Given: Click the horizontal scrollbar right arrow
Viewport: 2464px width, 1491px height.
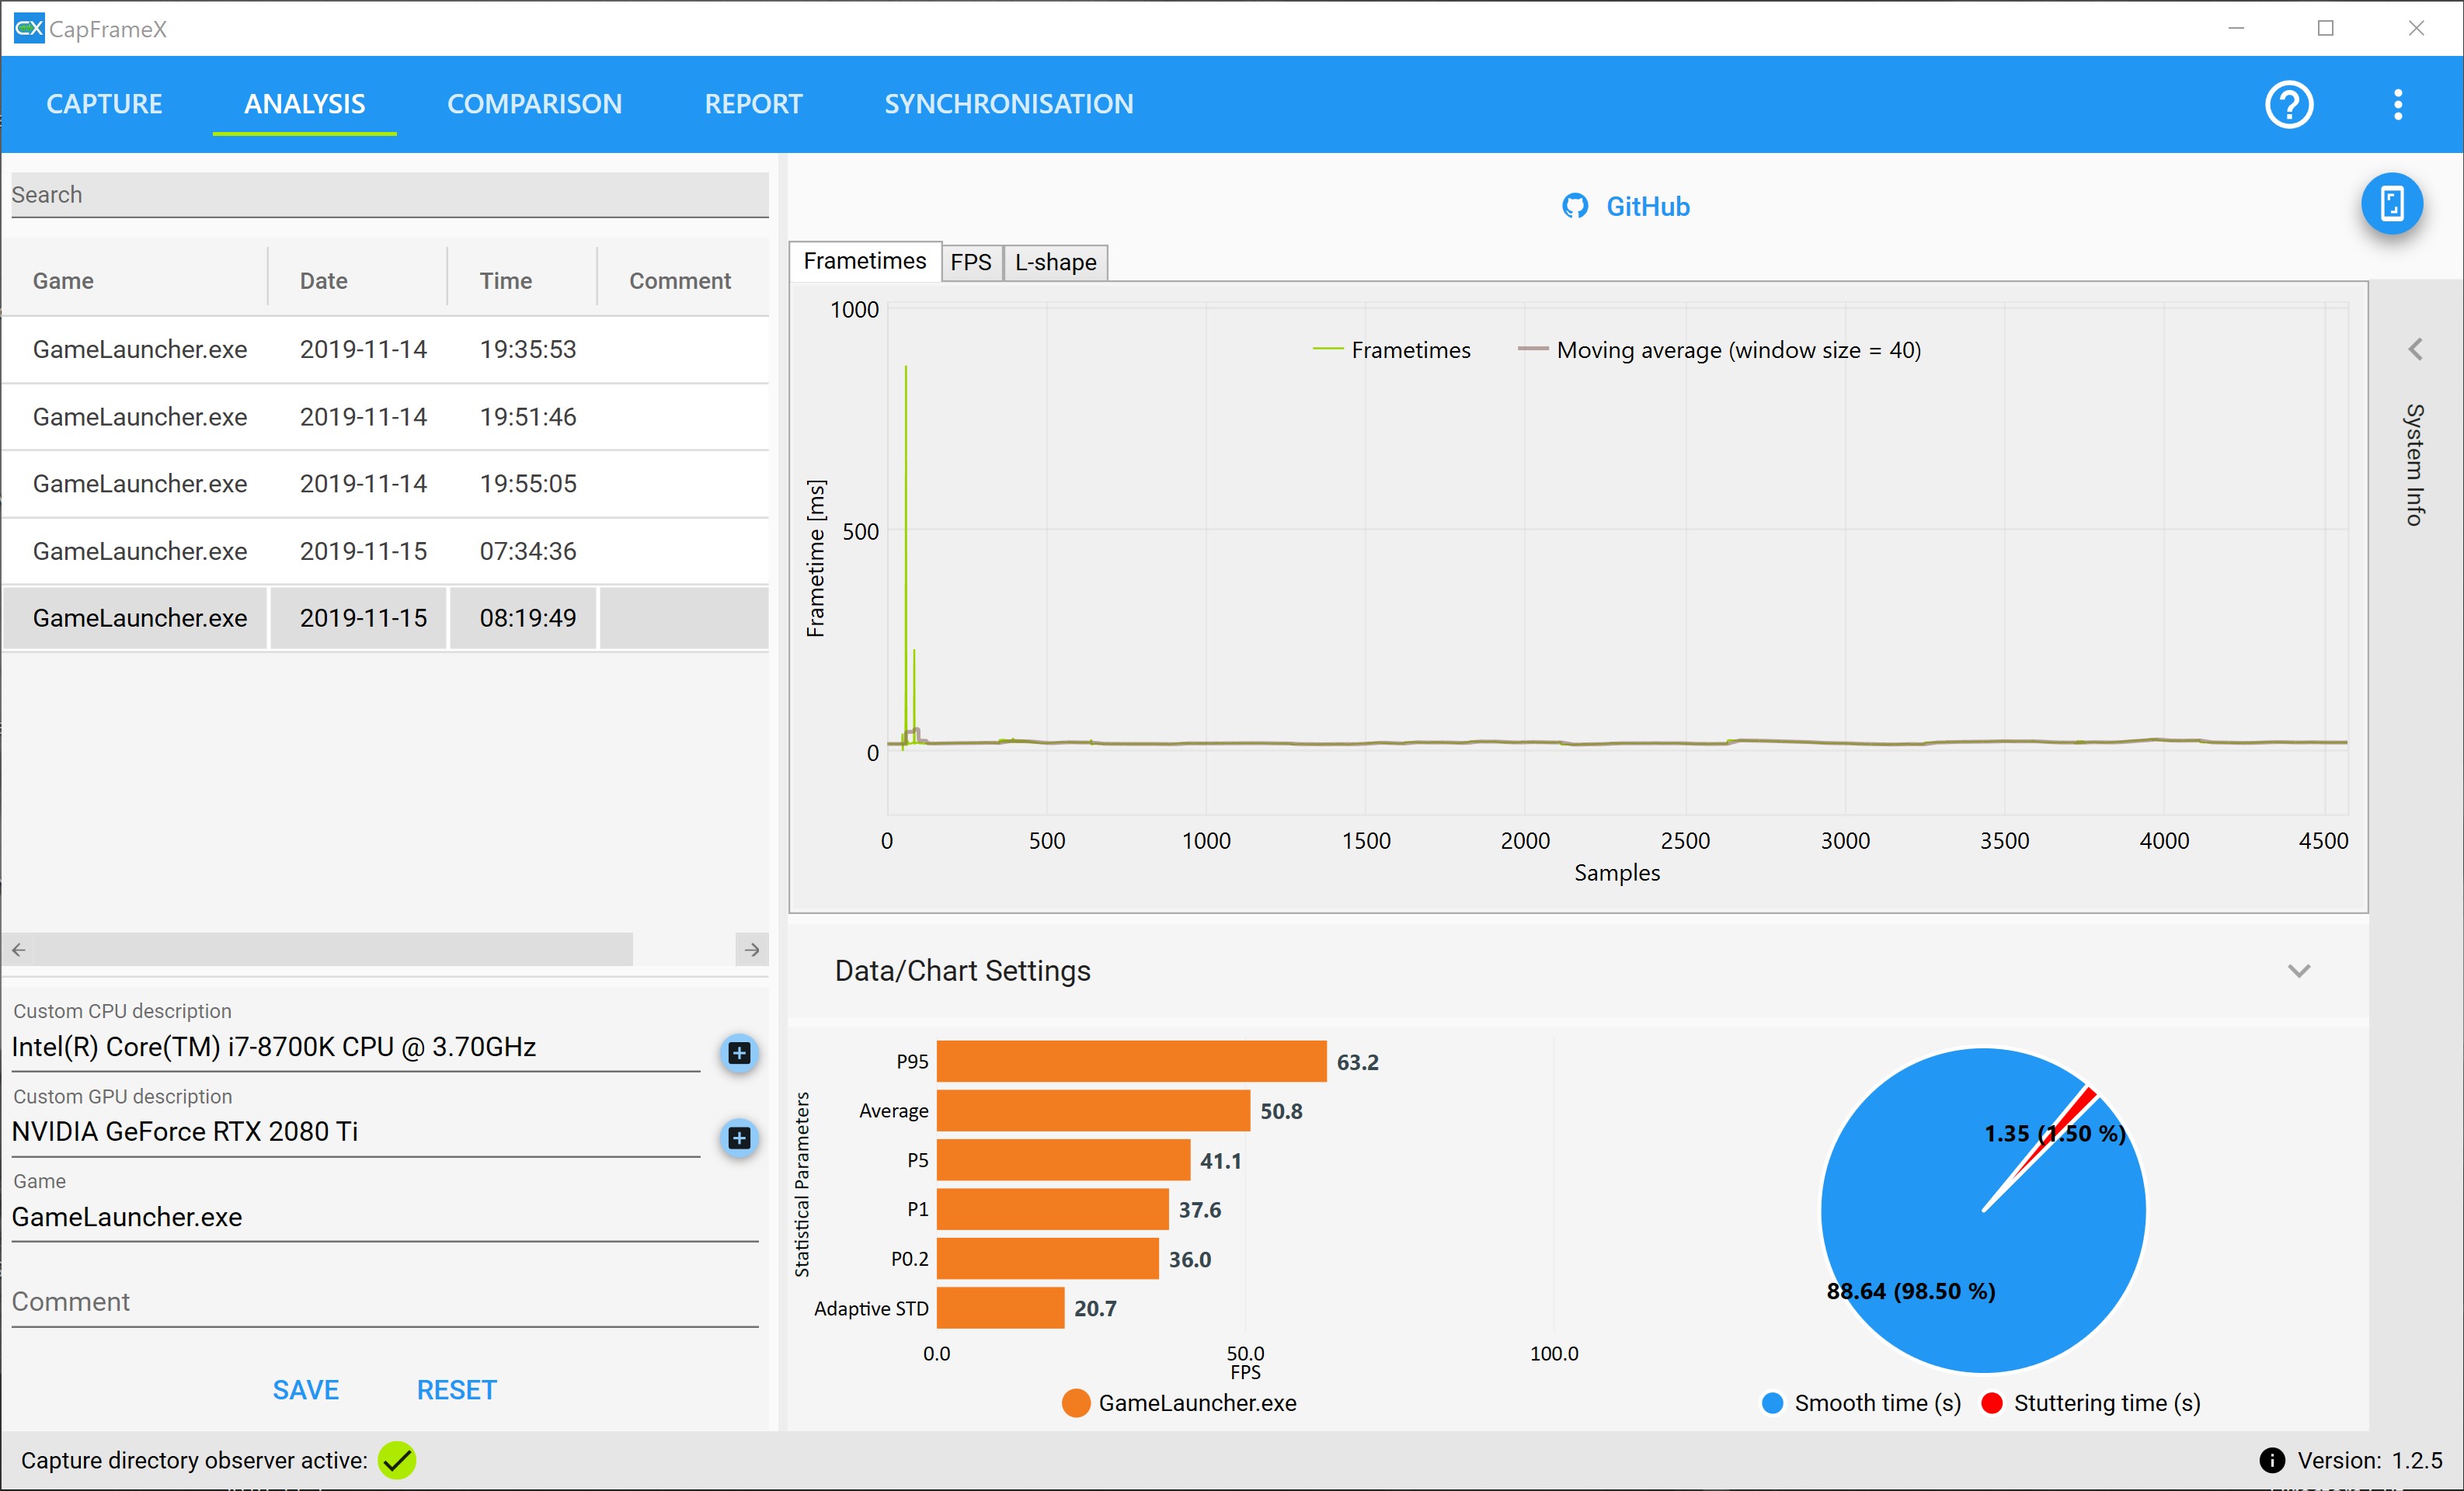Looking at the screenshot, I should tap(752, 949).
